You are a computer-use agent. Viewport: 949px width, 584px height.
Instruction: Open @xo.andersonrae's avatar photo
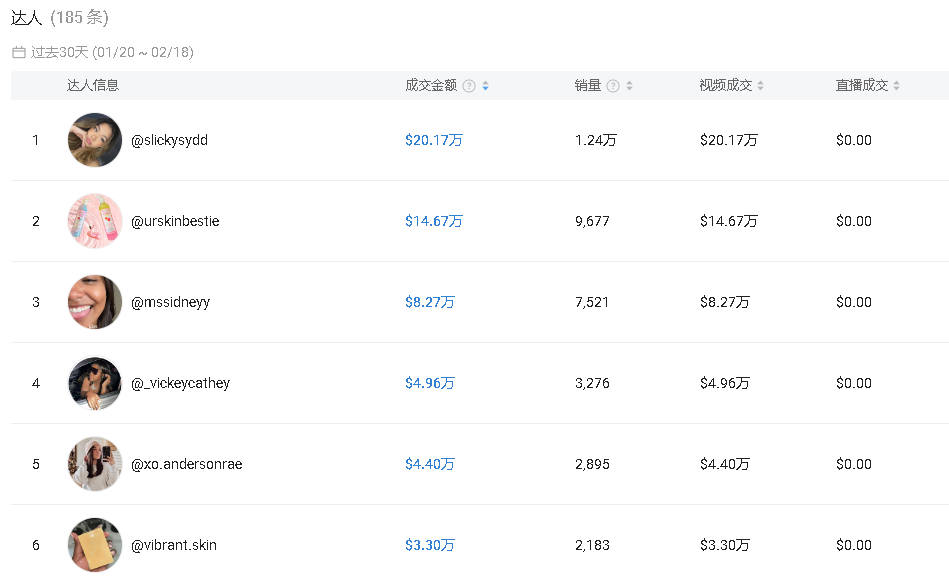pos(95,464)
